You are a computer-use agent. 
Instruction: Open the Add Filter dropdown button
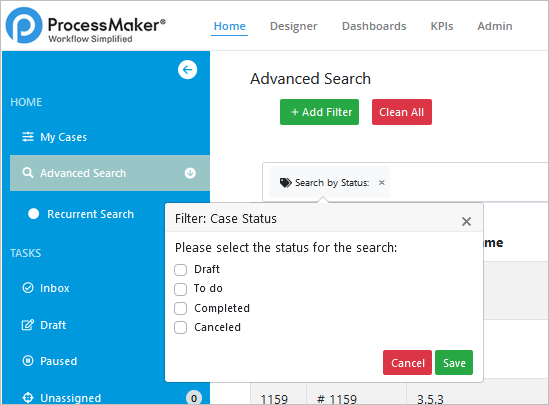coord(319,112)
